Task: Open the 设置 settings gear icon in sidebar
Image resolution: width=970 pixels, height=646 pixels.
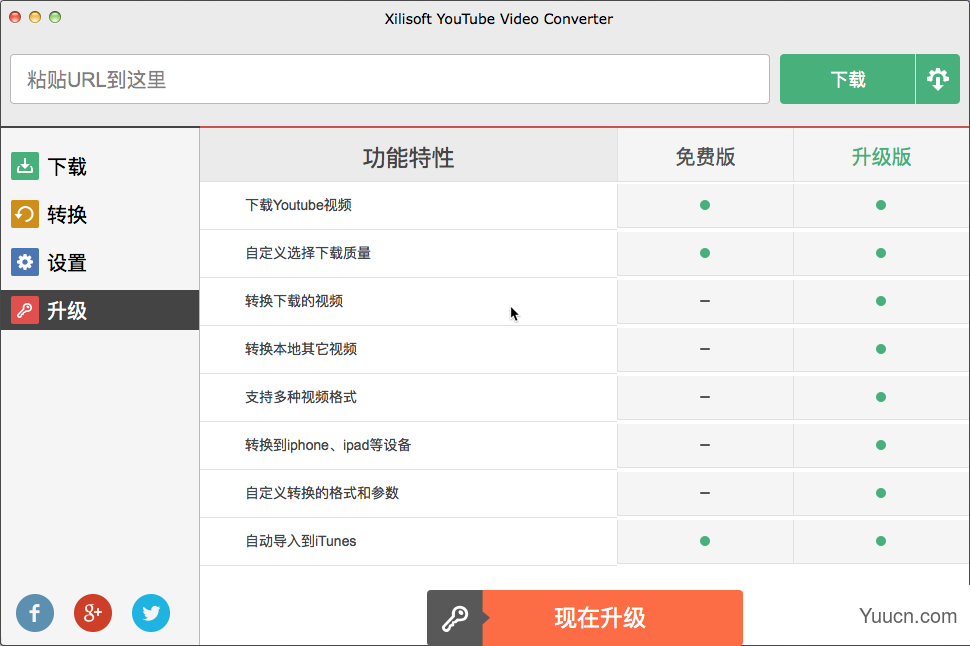Action: click(25, 262)
